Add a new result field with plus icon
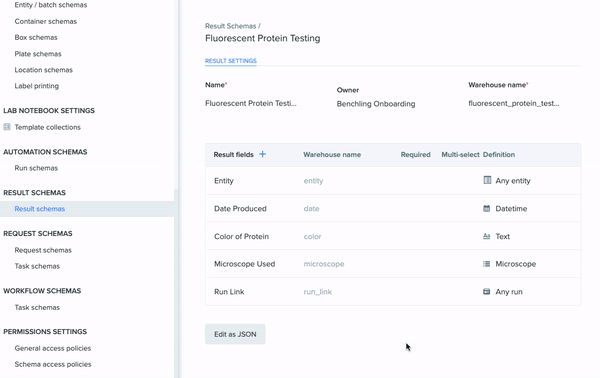 tap(262, 154)
